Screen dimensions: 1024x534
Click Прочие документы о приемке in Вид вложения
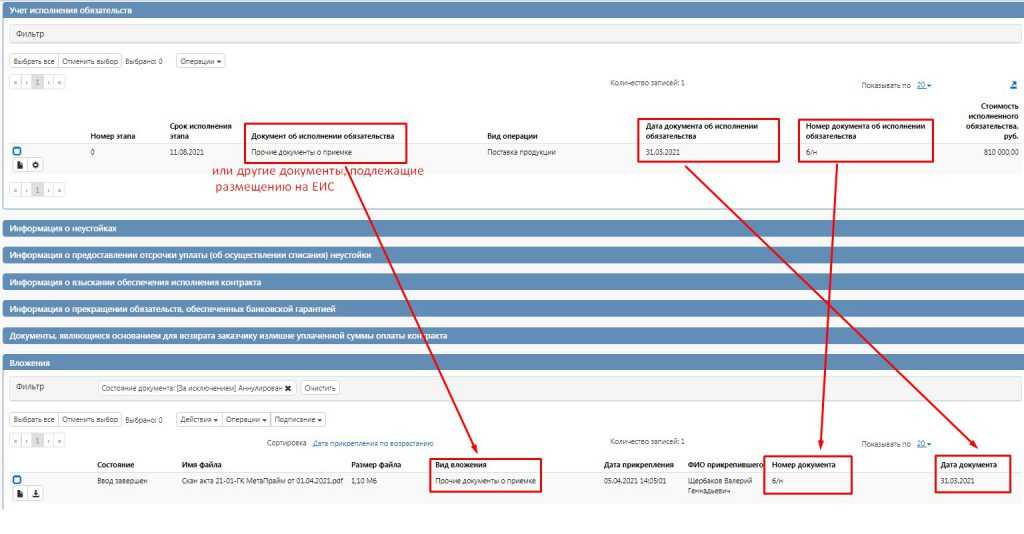tap(485, 481)
